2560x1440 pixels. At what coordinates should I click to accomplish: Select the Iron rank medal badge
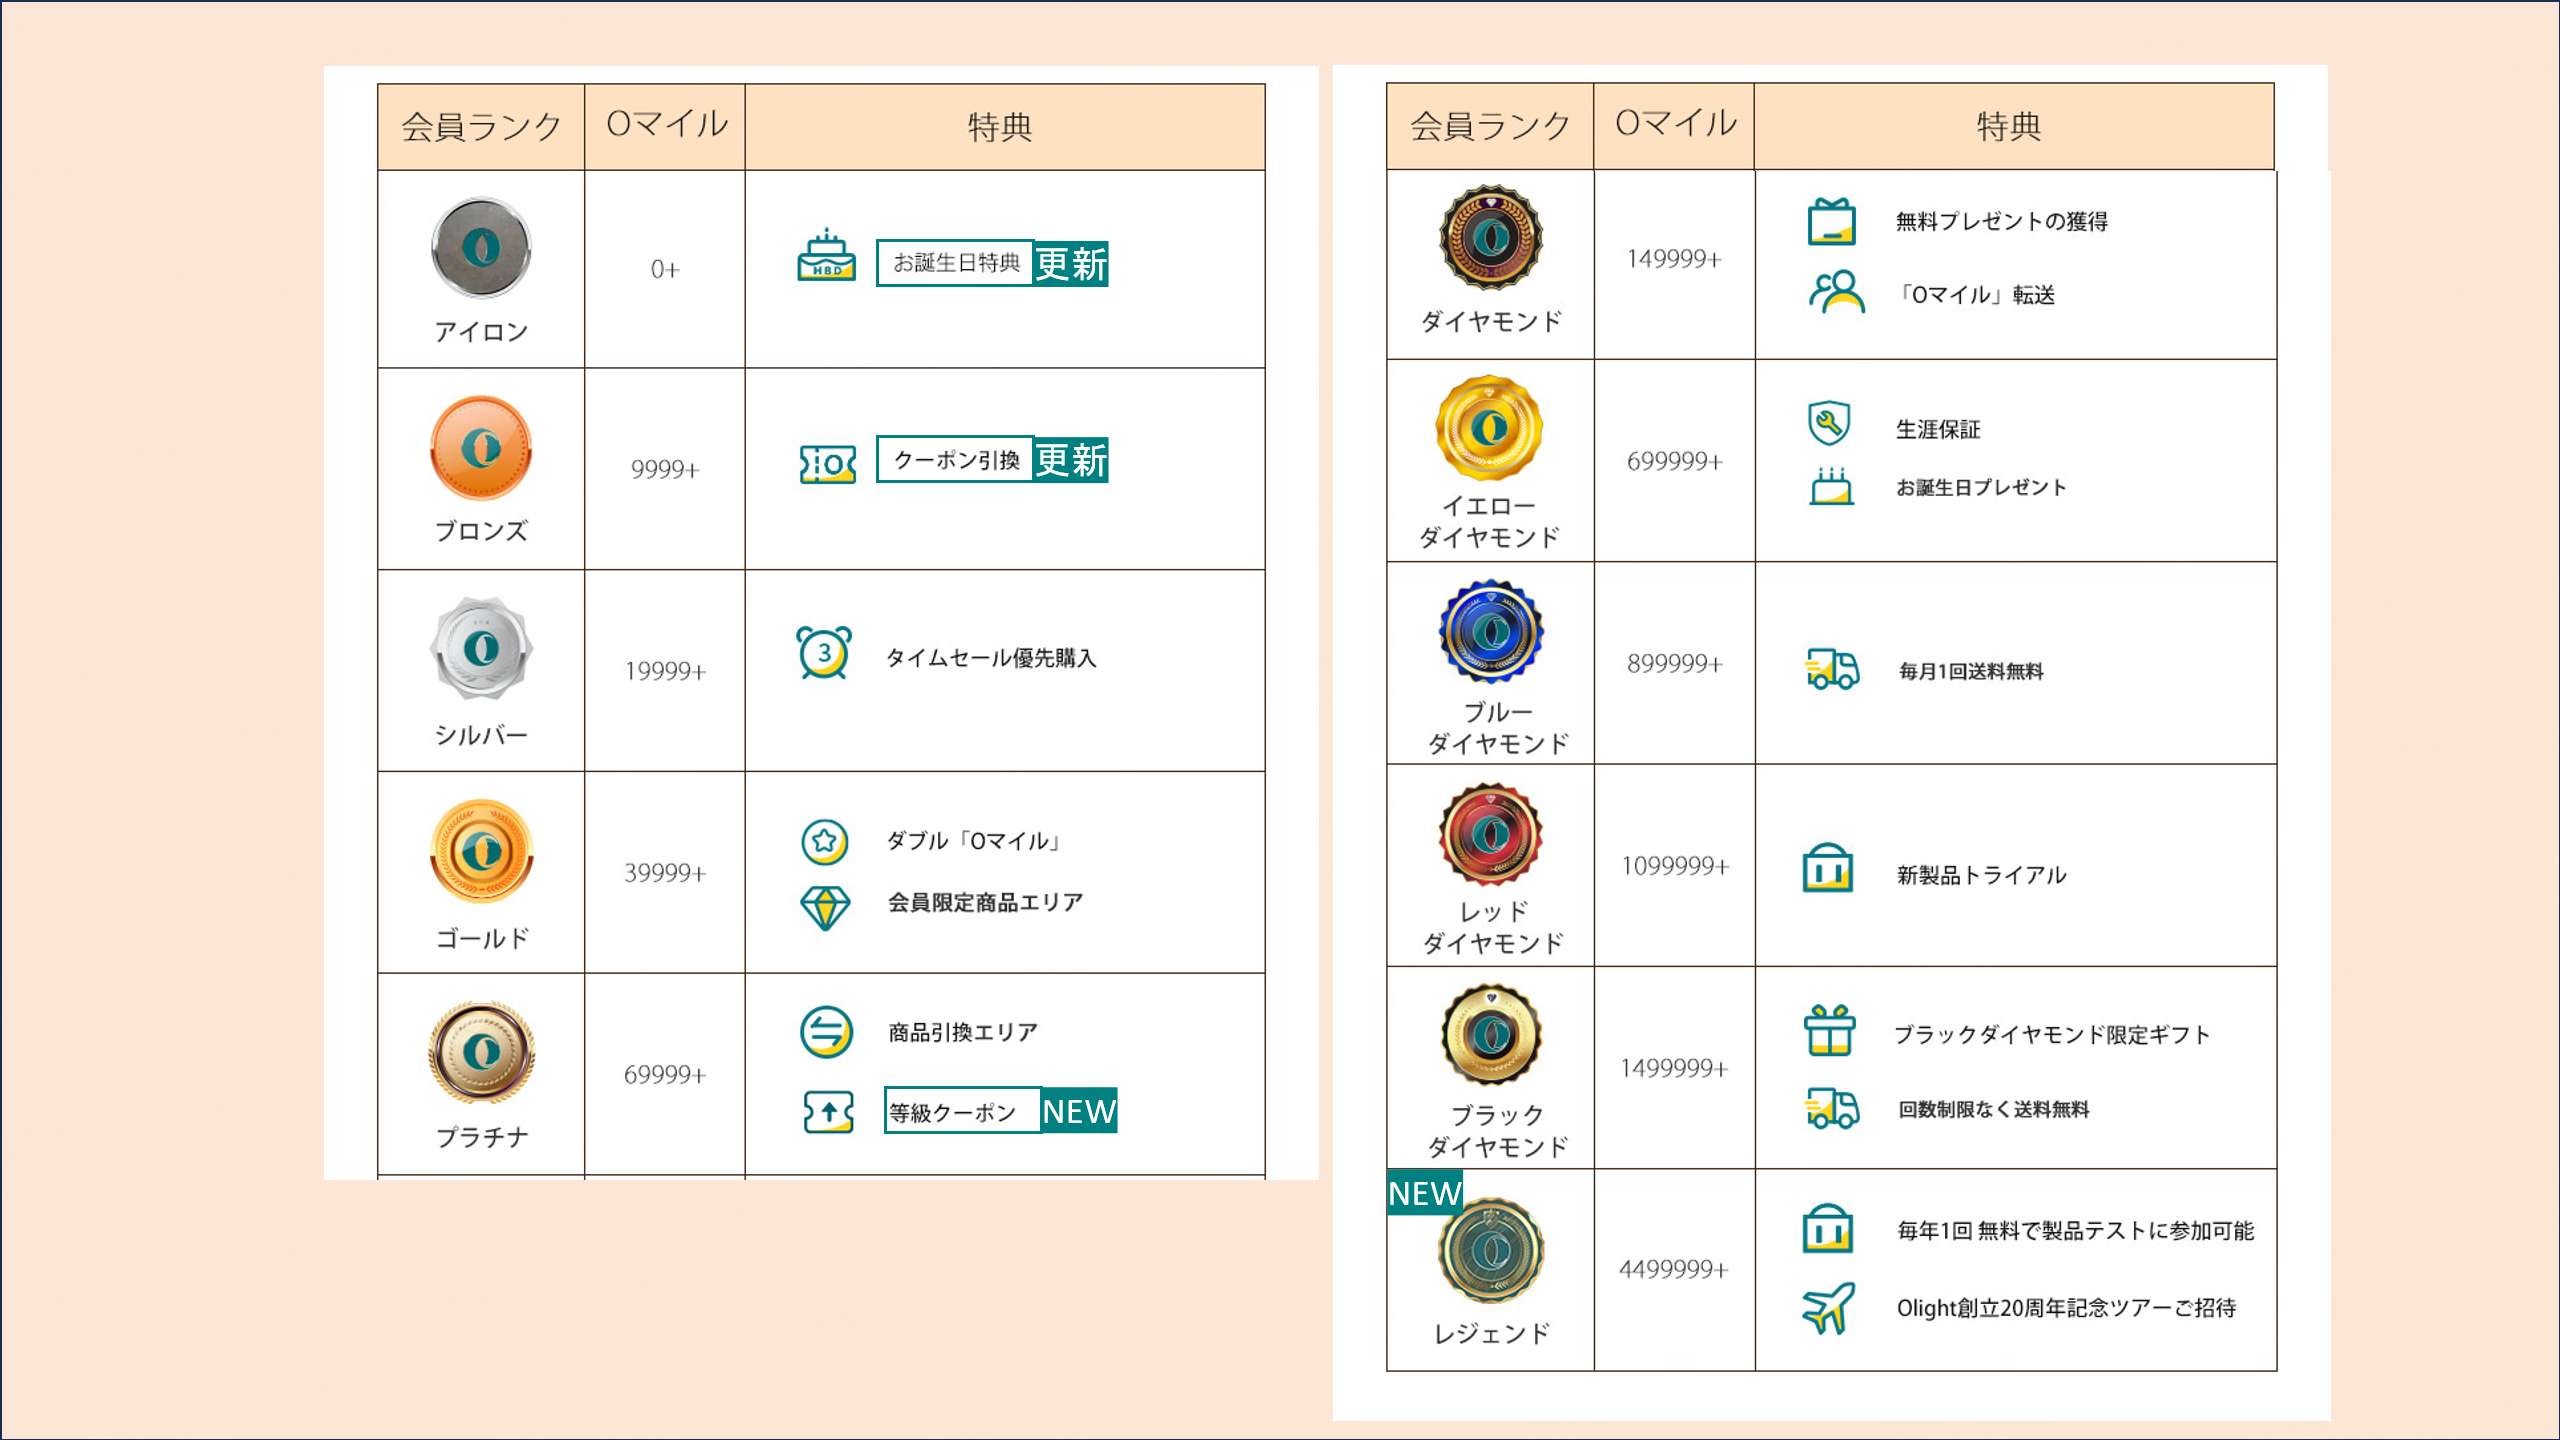(x=481, y=248)
